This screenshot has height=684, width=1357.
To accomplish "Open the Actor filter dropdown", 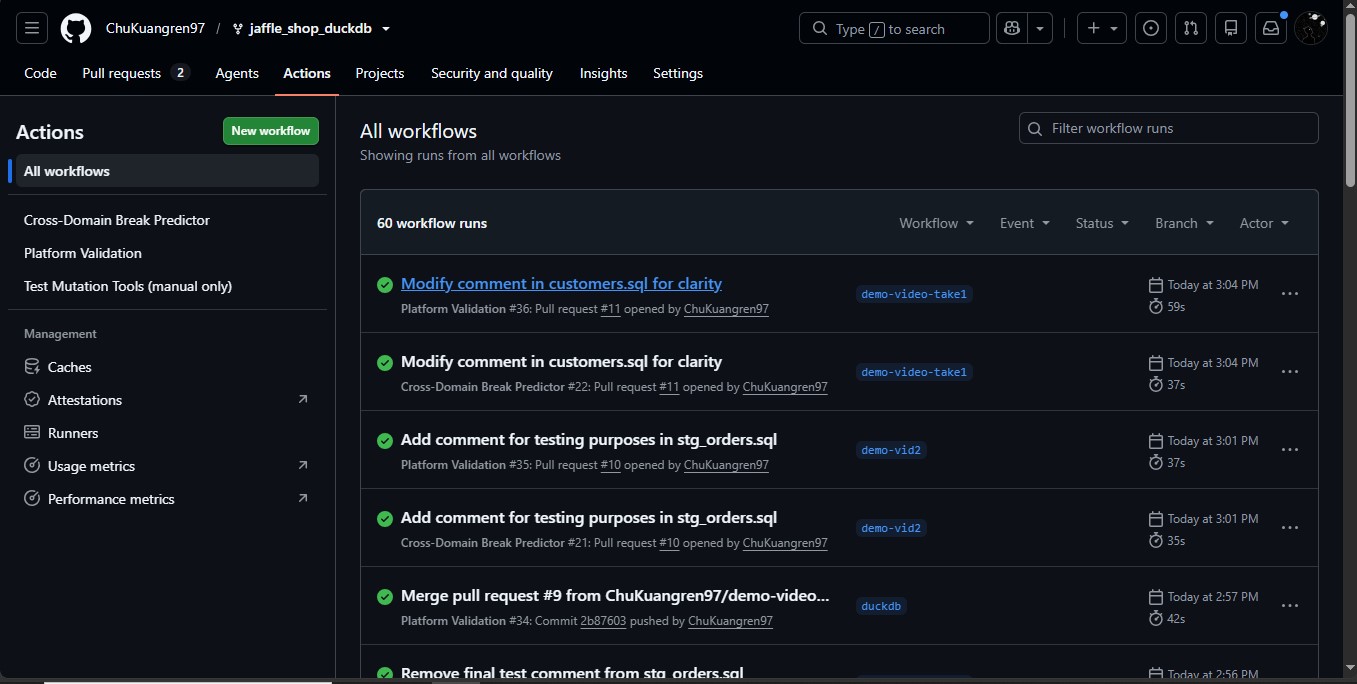I will [1264, 223].
